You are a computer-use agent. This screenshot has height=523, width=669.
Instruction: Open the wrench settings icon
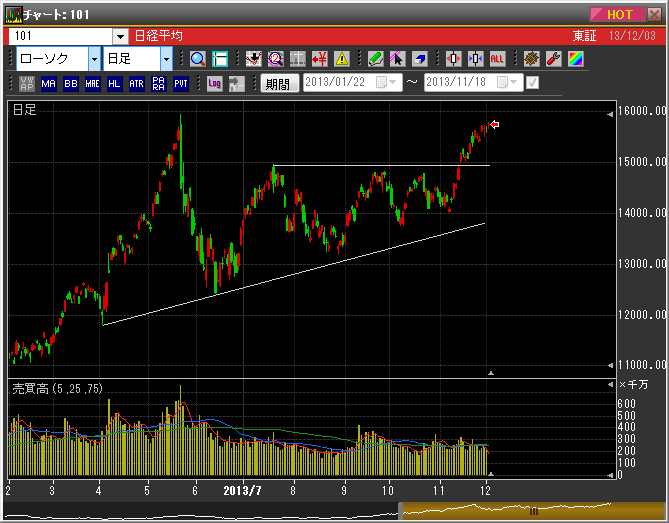(553, 59)
